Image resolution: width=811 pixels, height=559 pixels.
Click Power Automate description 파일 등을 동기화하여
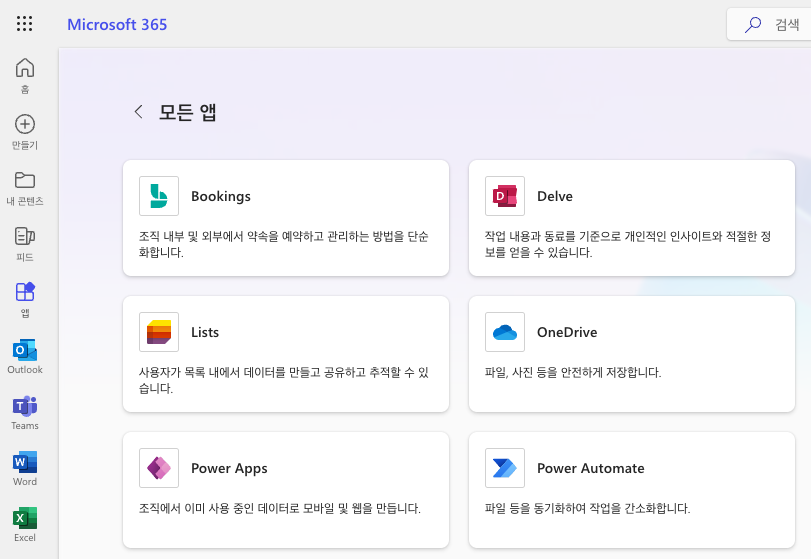click(588, 508)
